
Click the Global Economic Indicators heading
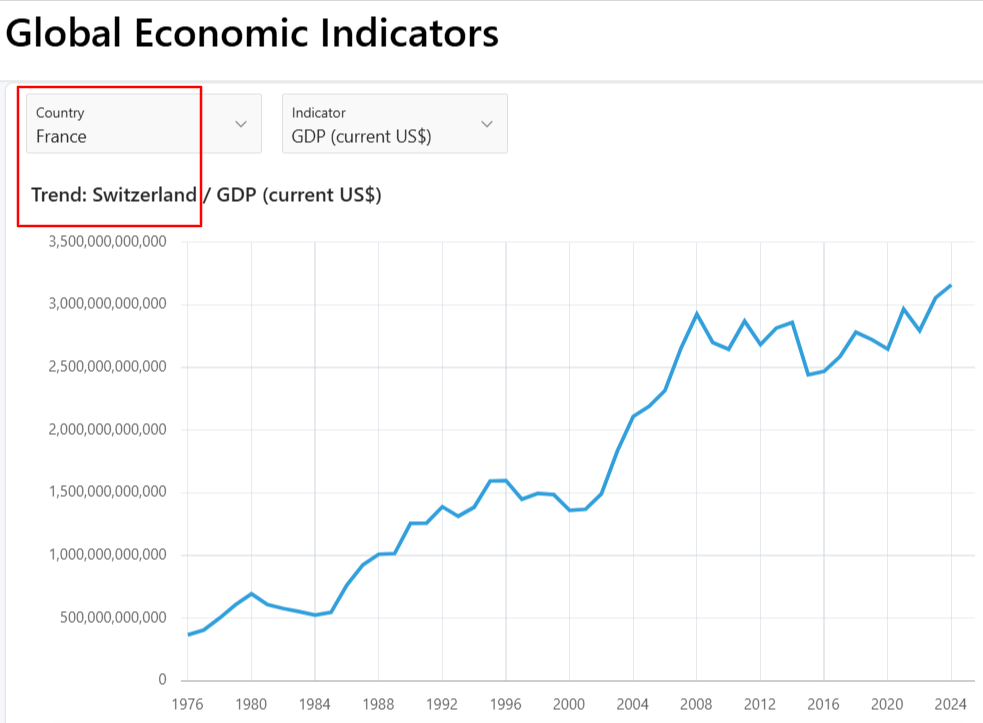tap(252, 33)
